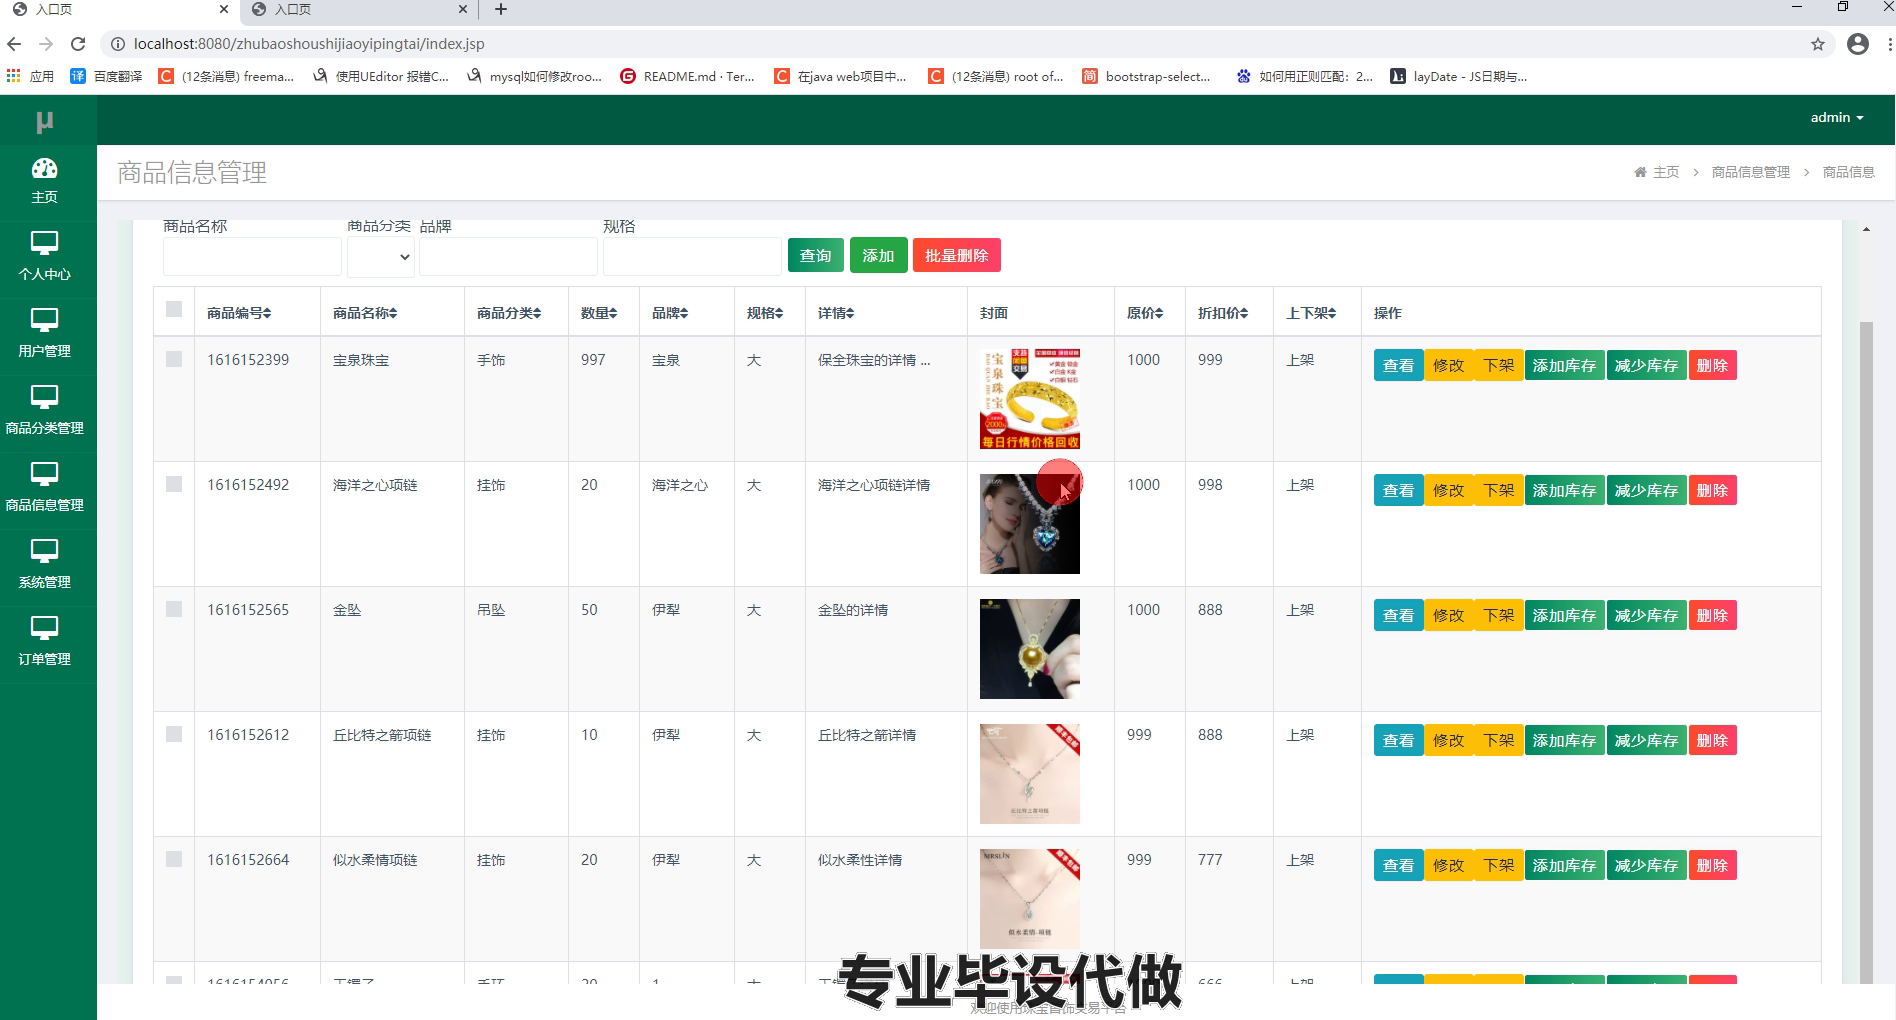The height and width of the screenshot is (1020, 1896).
Task: Click the green 添加 button
Action: point(878,255)
